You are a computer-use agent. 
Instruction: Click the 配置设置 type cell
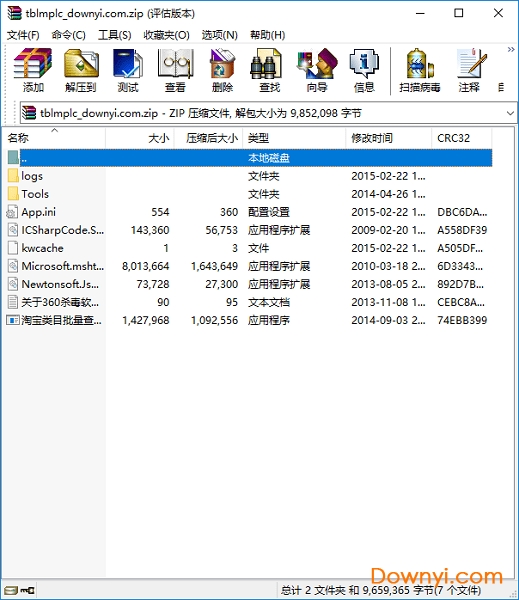(269, 212)
